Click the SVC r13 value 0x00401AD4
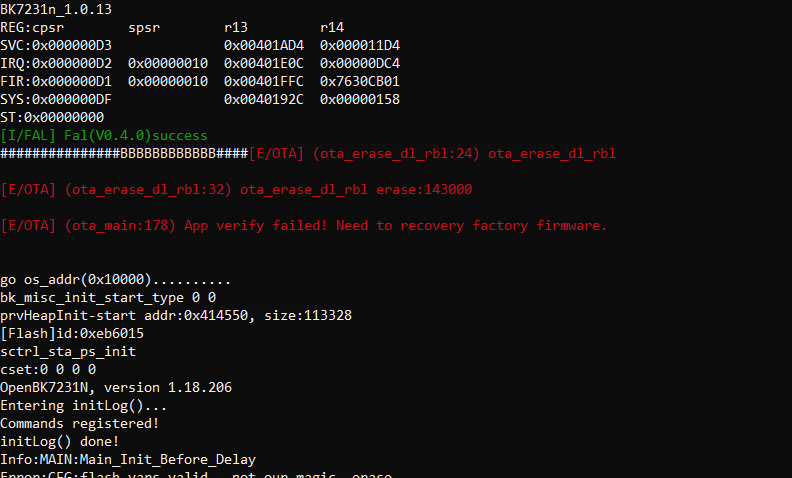 [x=264, y=45]
